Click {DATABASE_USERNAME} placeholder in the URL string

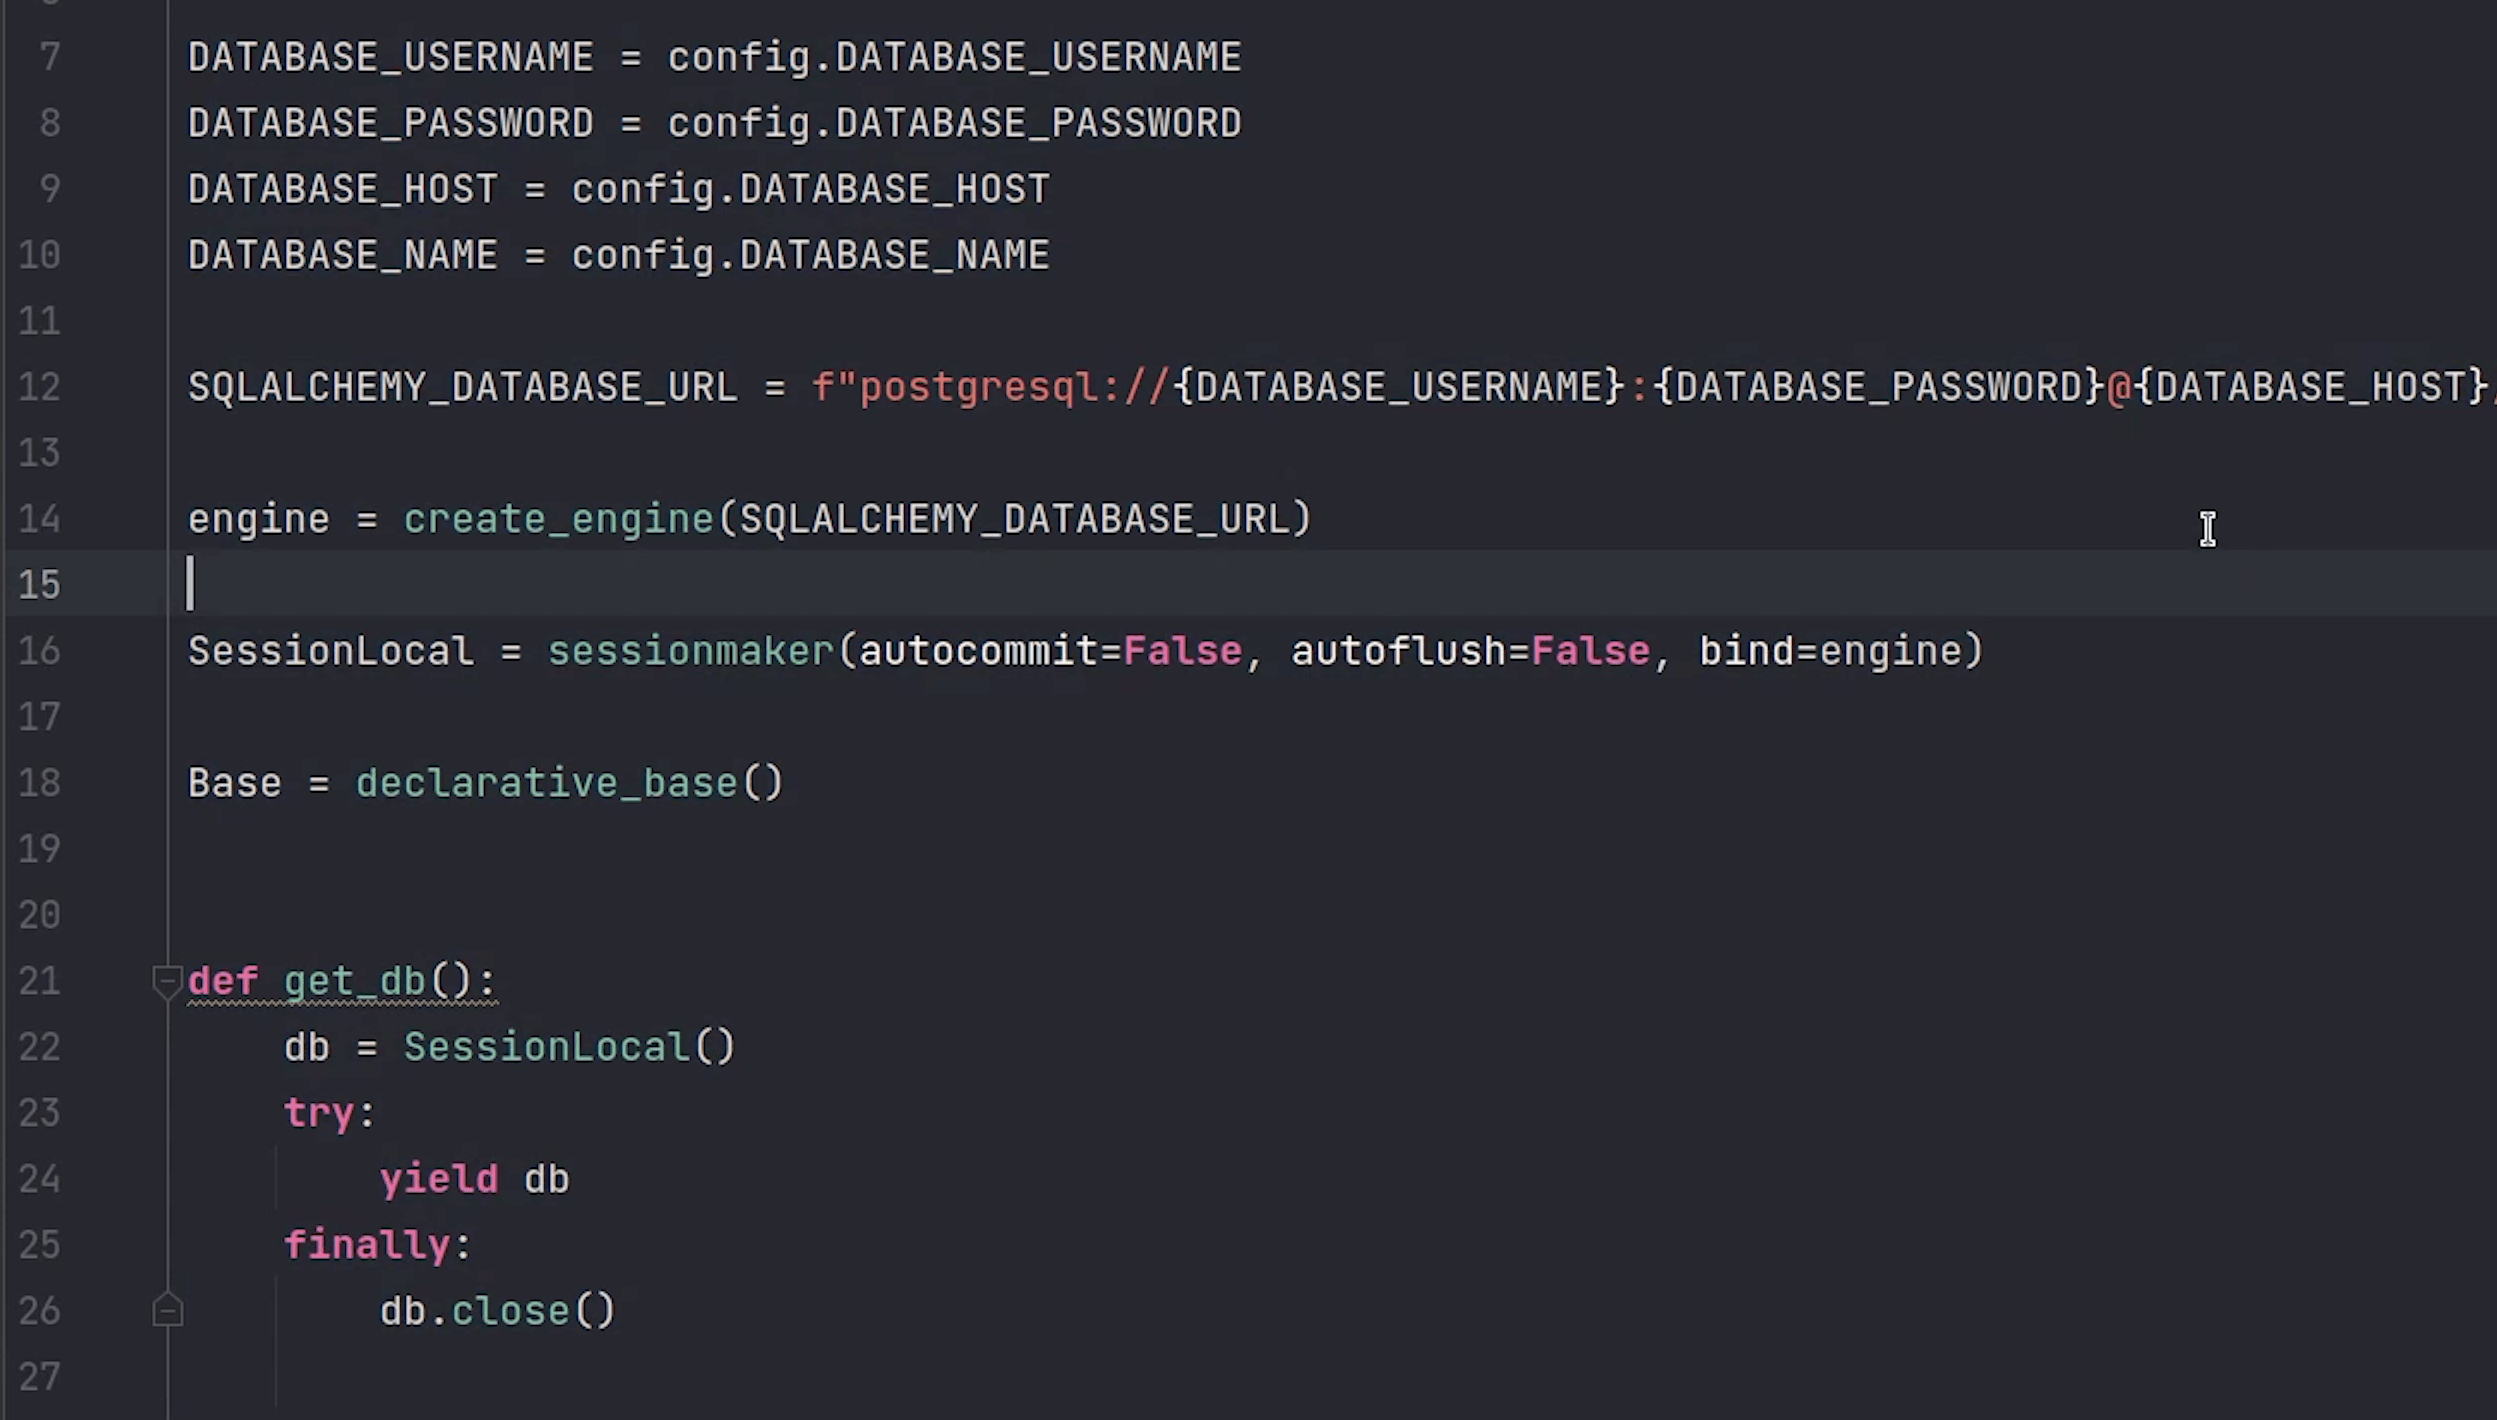point(1398,387)
